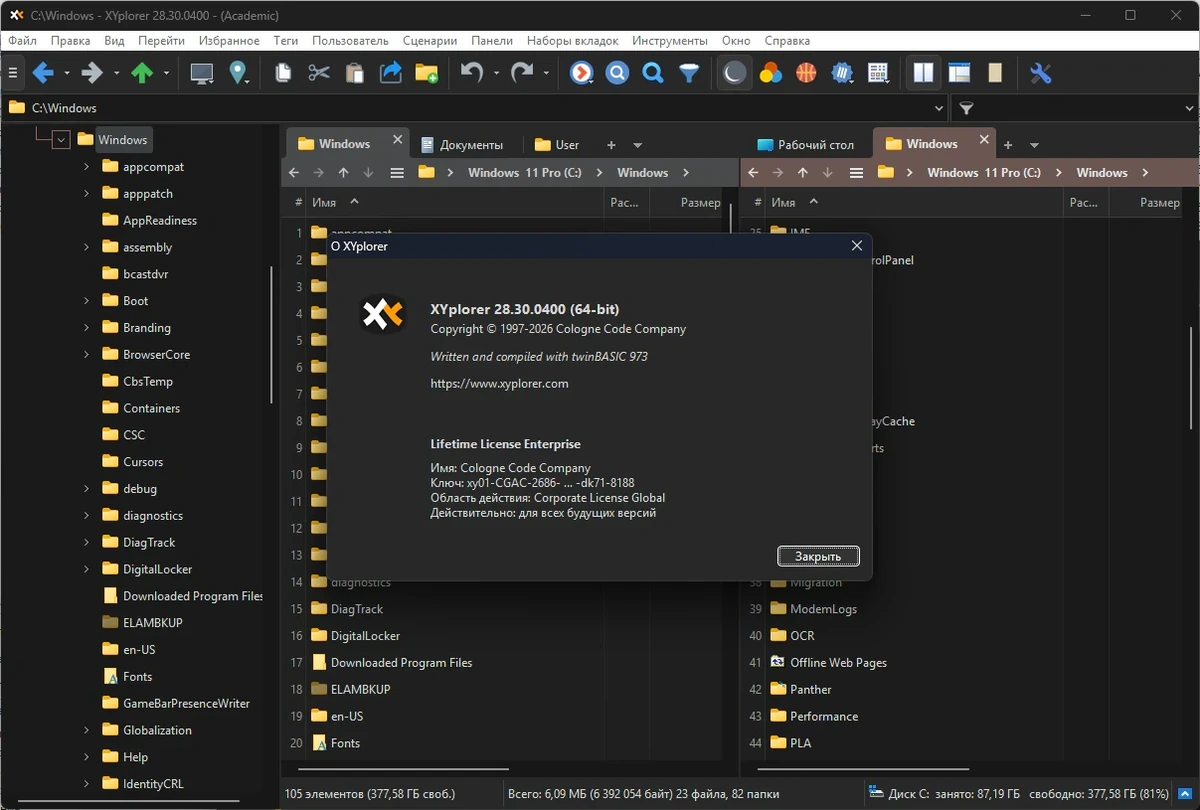Click the Cut scissors icon
This screenshot has width=1200, height=810.
click(319, 73)
